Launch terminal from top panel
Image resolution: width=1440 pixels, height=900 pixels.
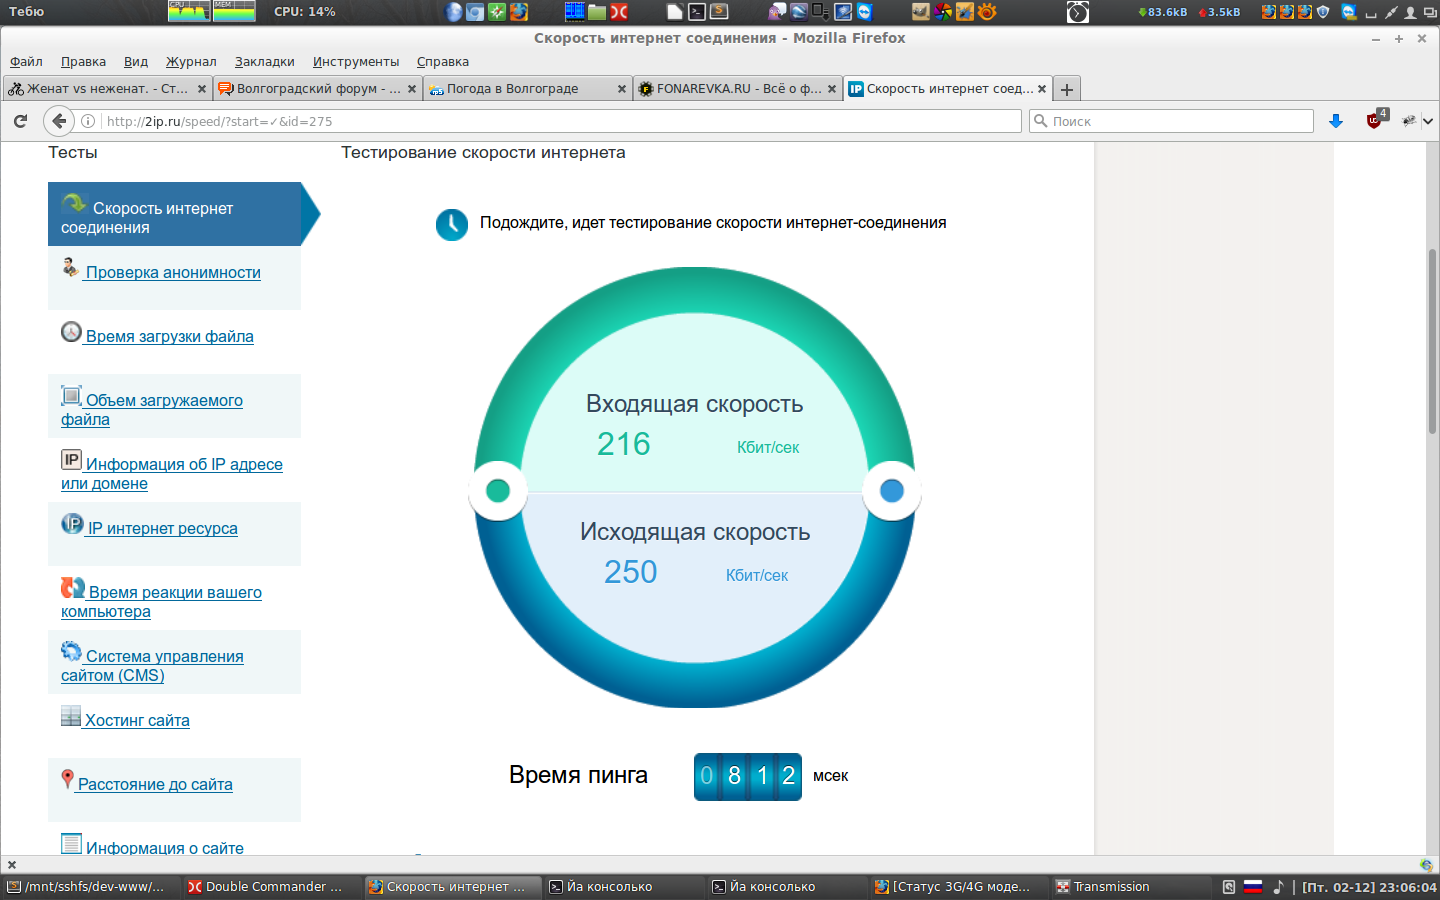[x=697, y=12]
